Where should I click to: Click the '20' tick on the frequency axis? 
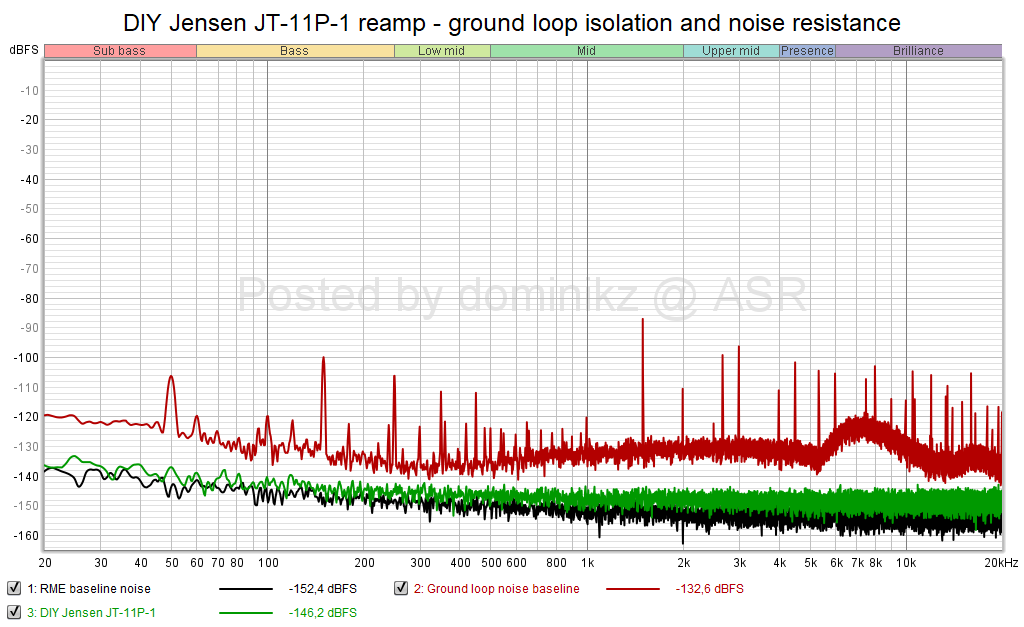(x=45, y=563)
